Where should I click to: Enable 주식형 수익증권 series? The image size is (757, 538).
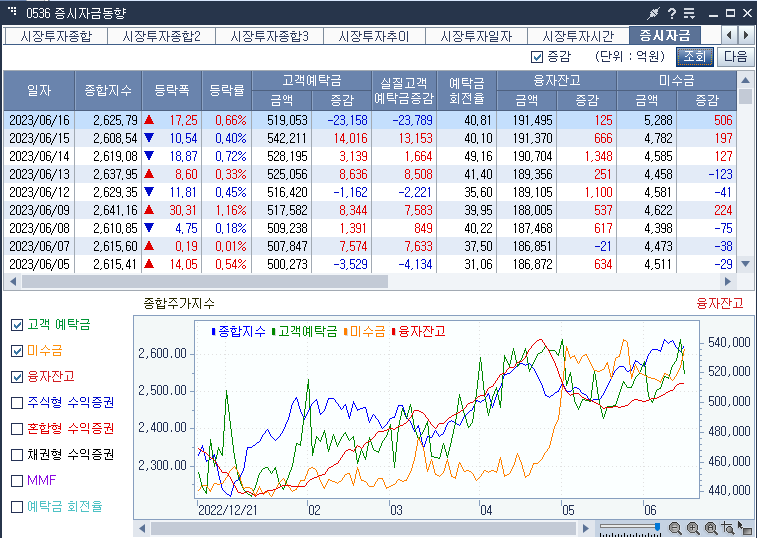click(17, 403)
